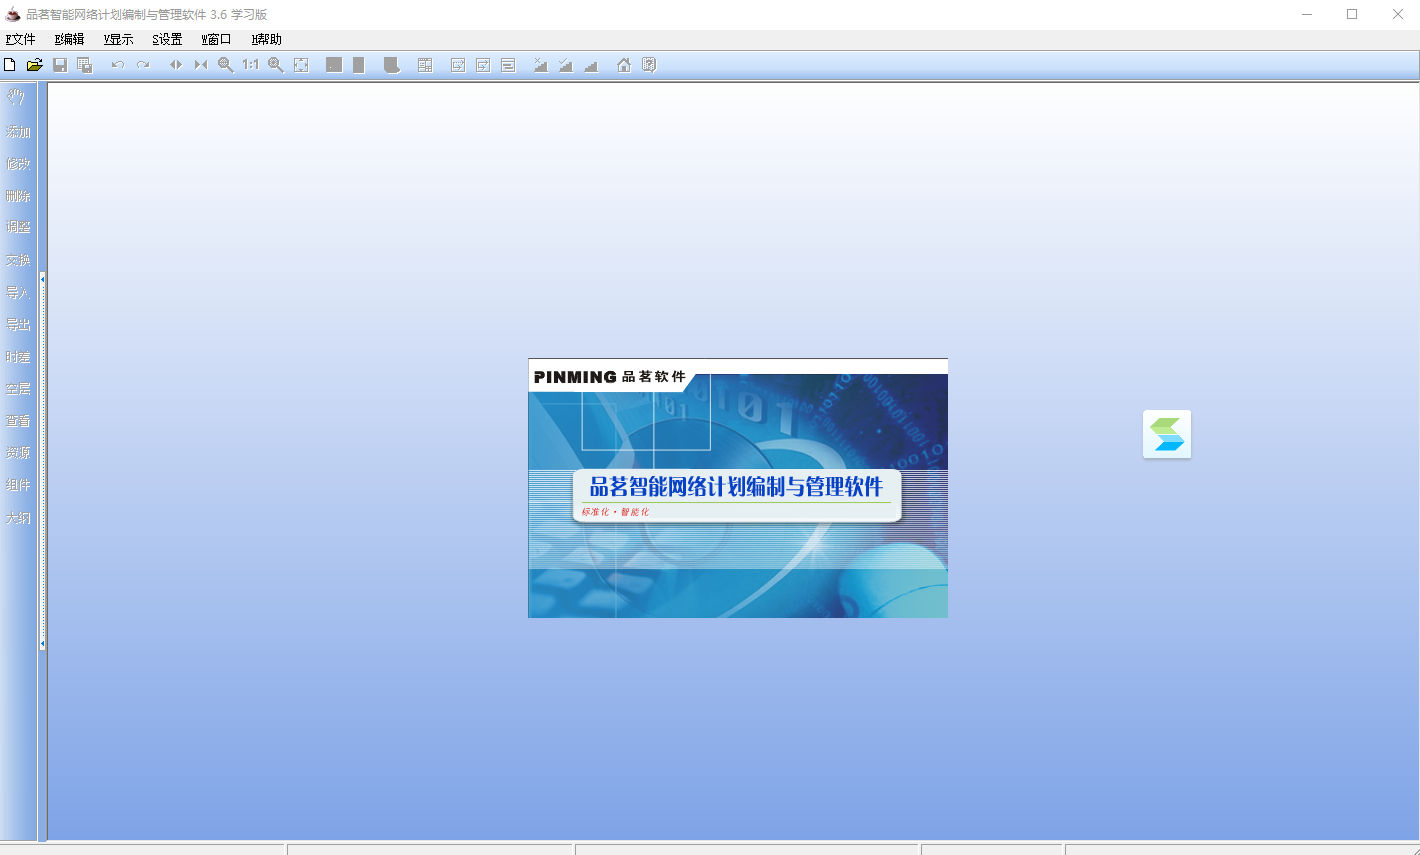Click the floating green-blue S logo icon
This screenshot has height=855, width=1420.
(1167, 434)
